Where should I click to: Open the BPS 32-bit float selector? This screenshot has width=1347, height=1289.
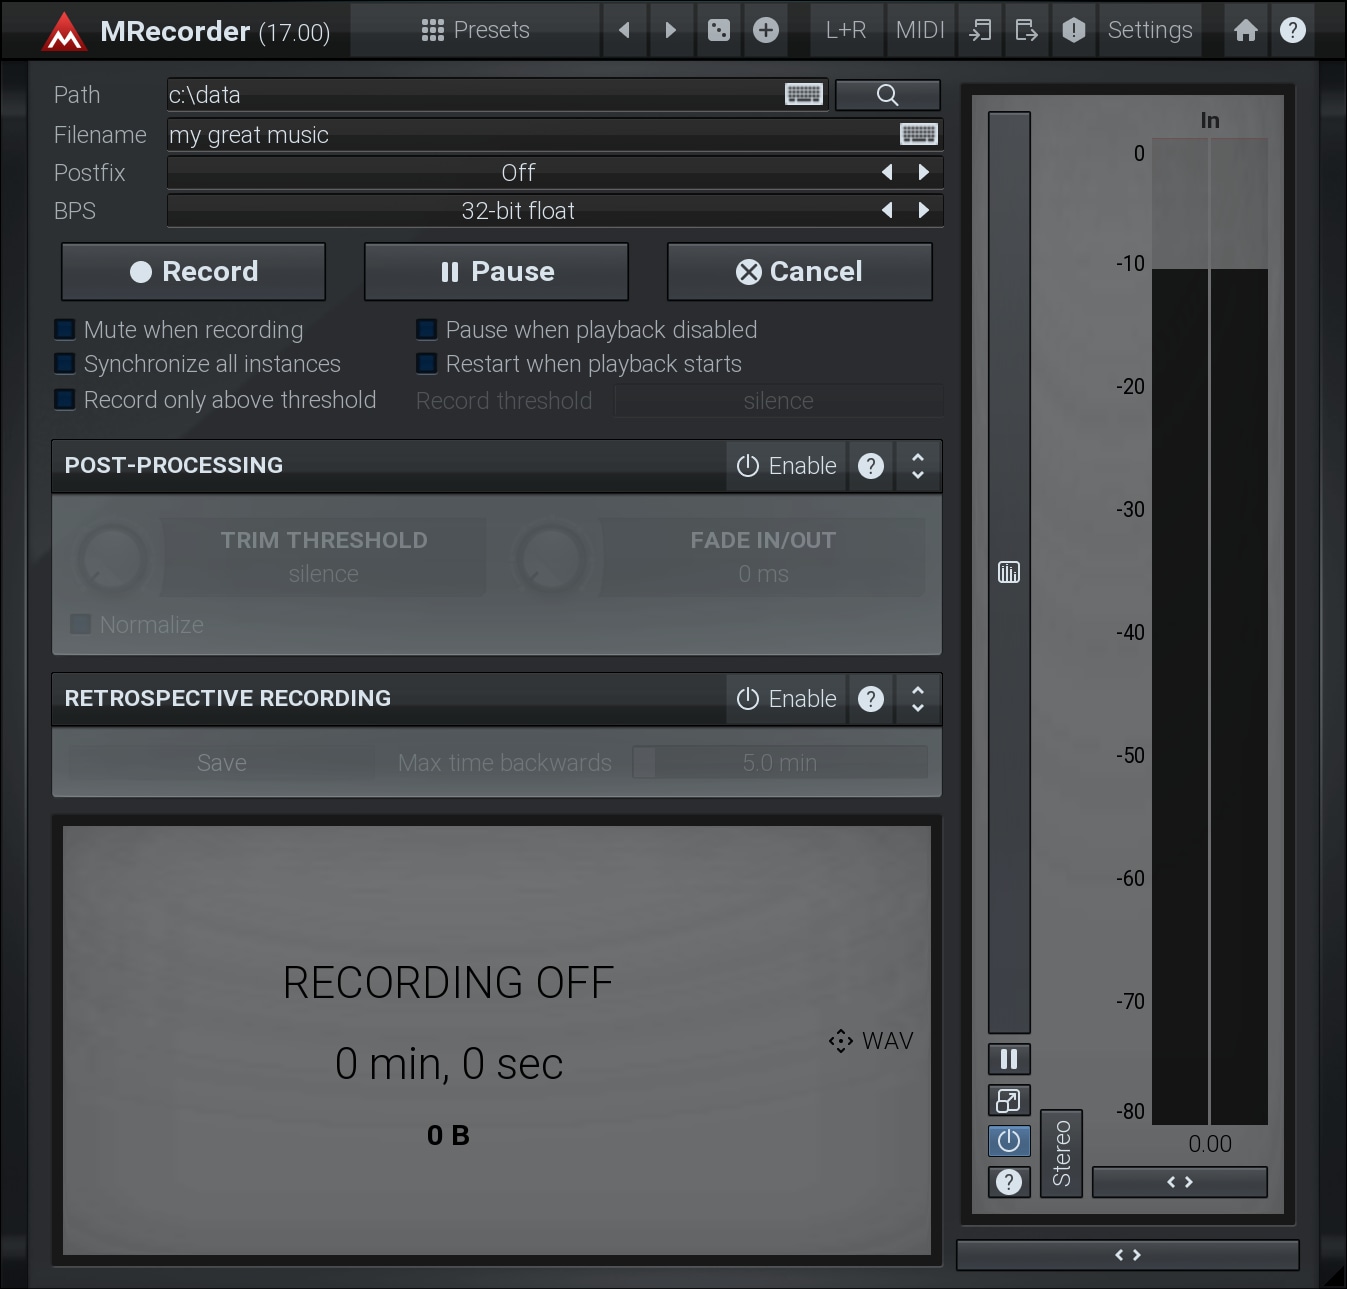pos(518,211)
